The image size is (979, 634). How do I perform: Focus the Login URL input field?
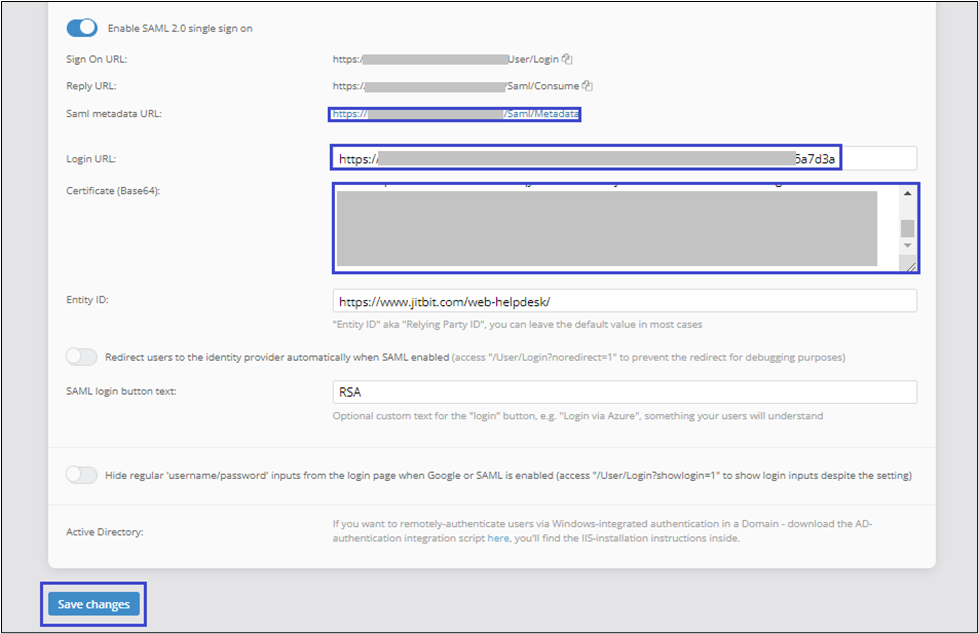[624, 158]
